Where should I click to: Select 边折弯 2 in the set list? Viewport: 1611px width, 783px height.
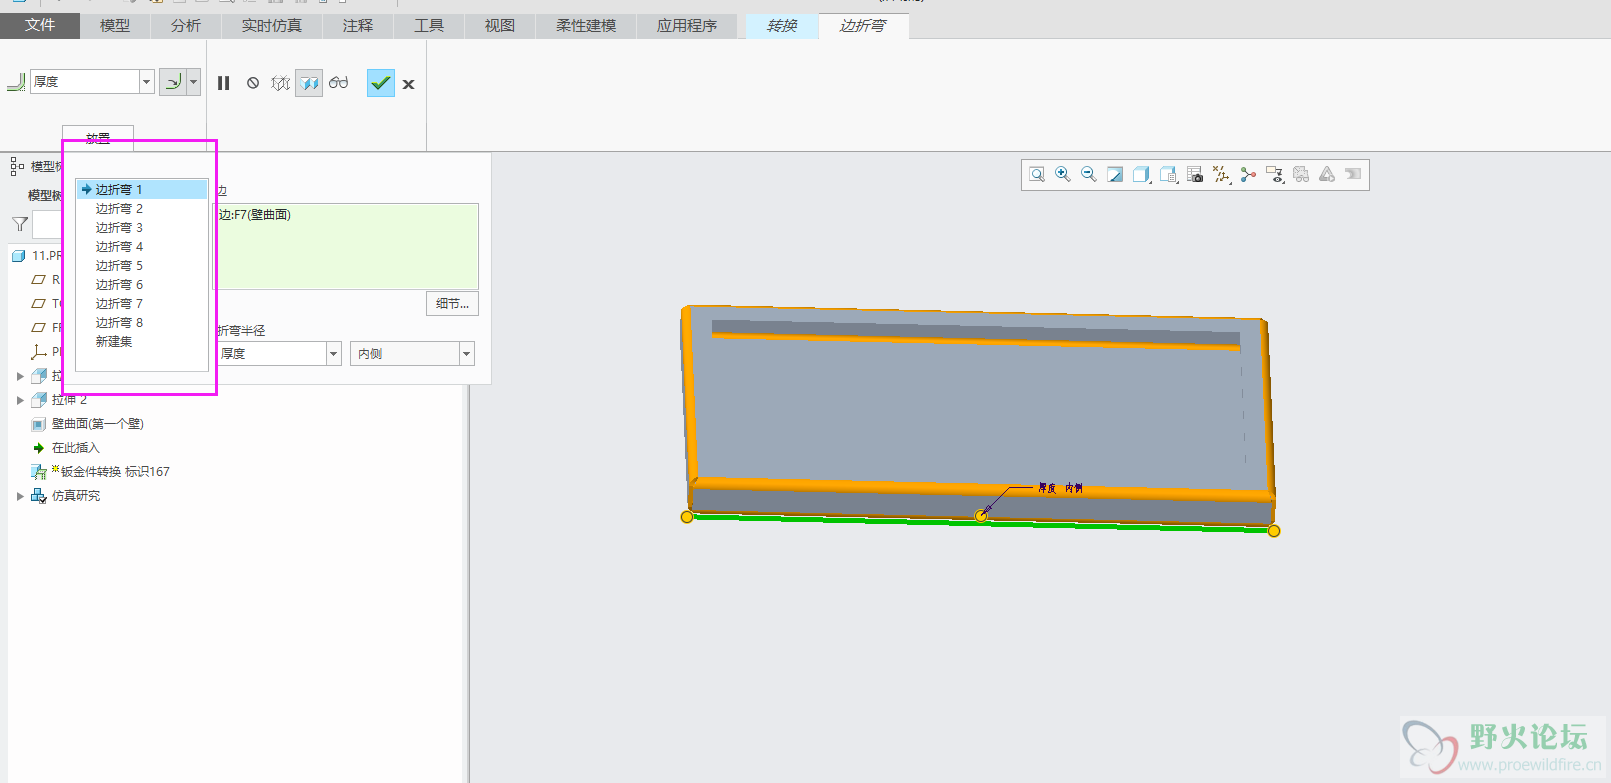[142, 209]
